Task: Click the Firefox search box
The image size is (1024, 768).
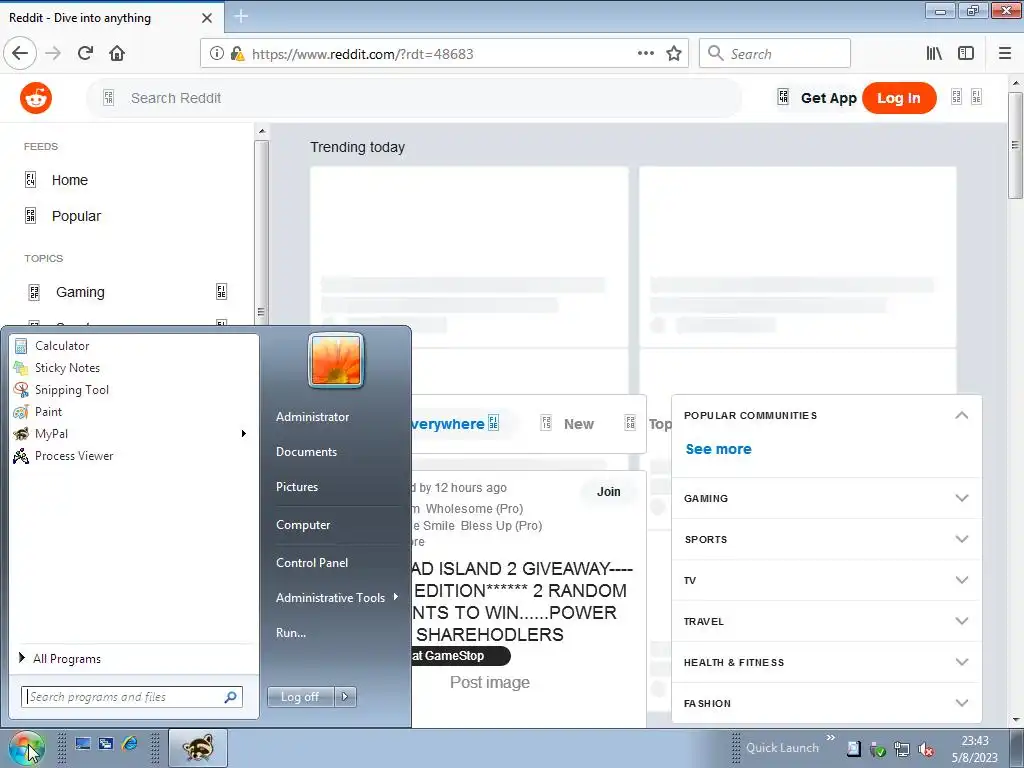Action: tap(775, 54)
